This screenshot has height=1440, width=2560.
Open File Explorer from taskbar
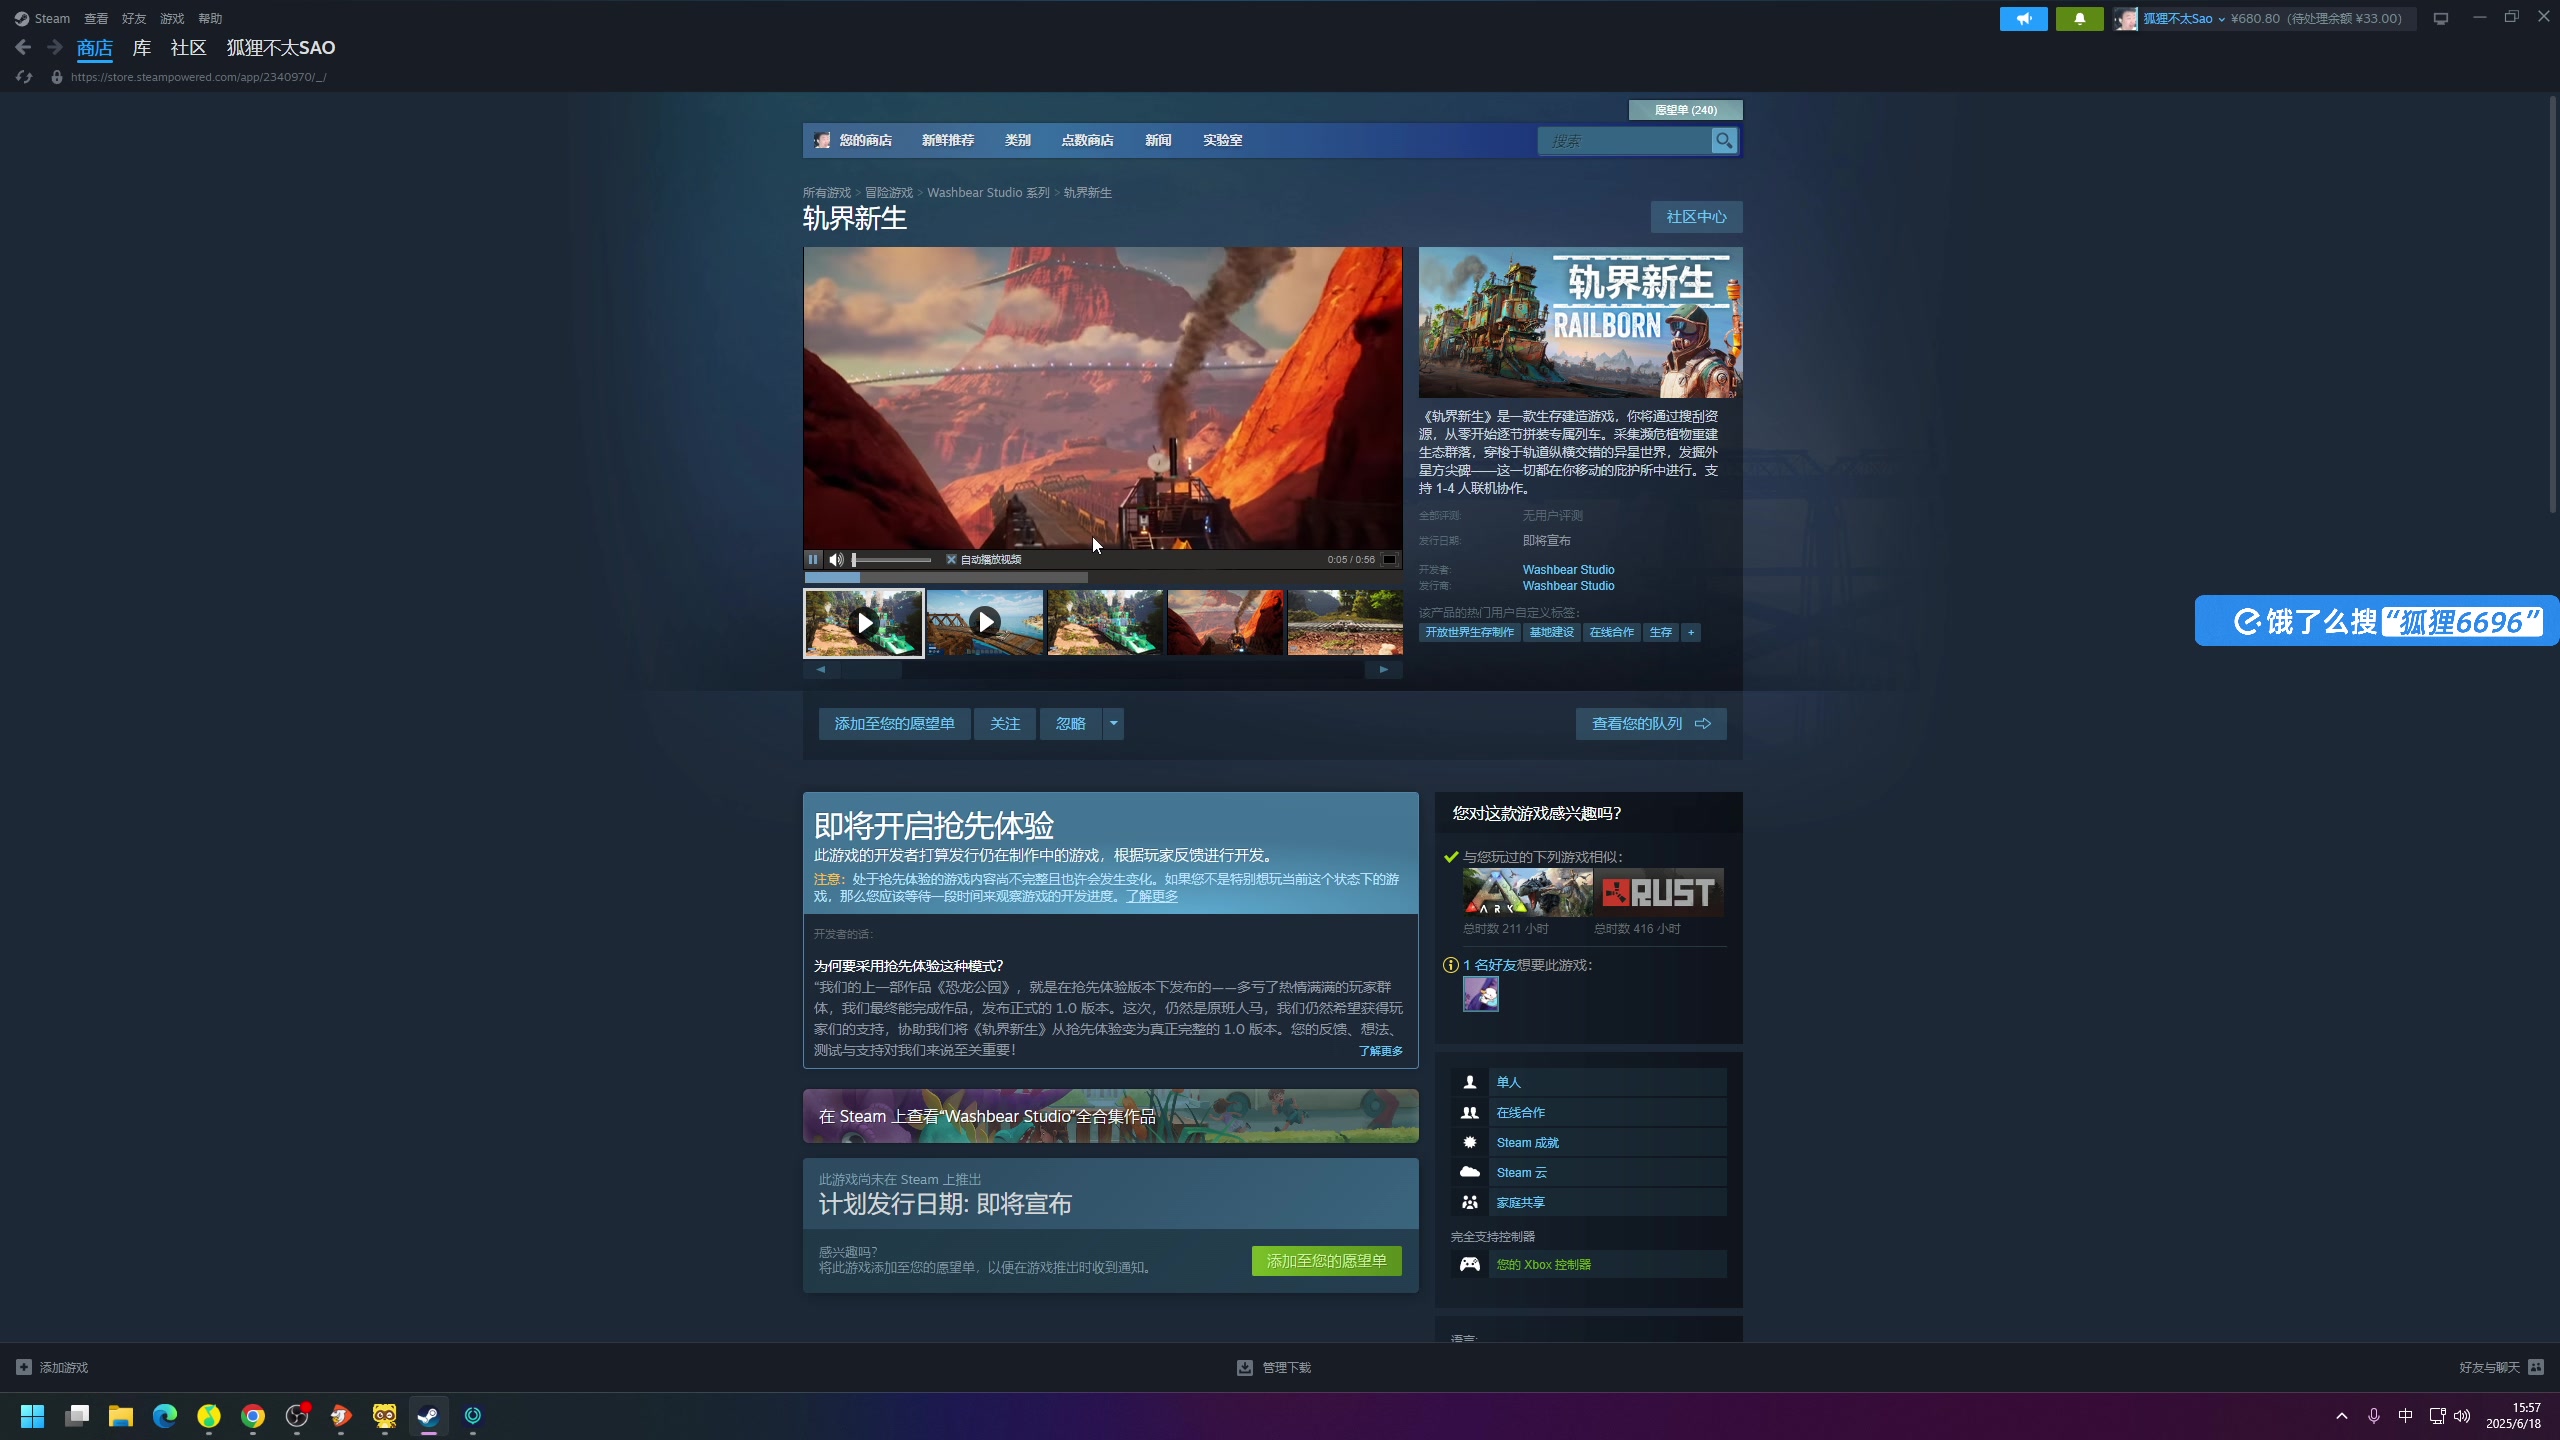coord(121,1416)
